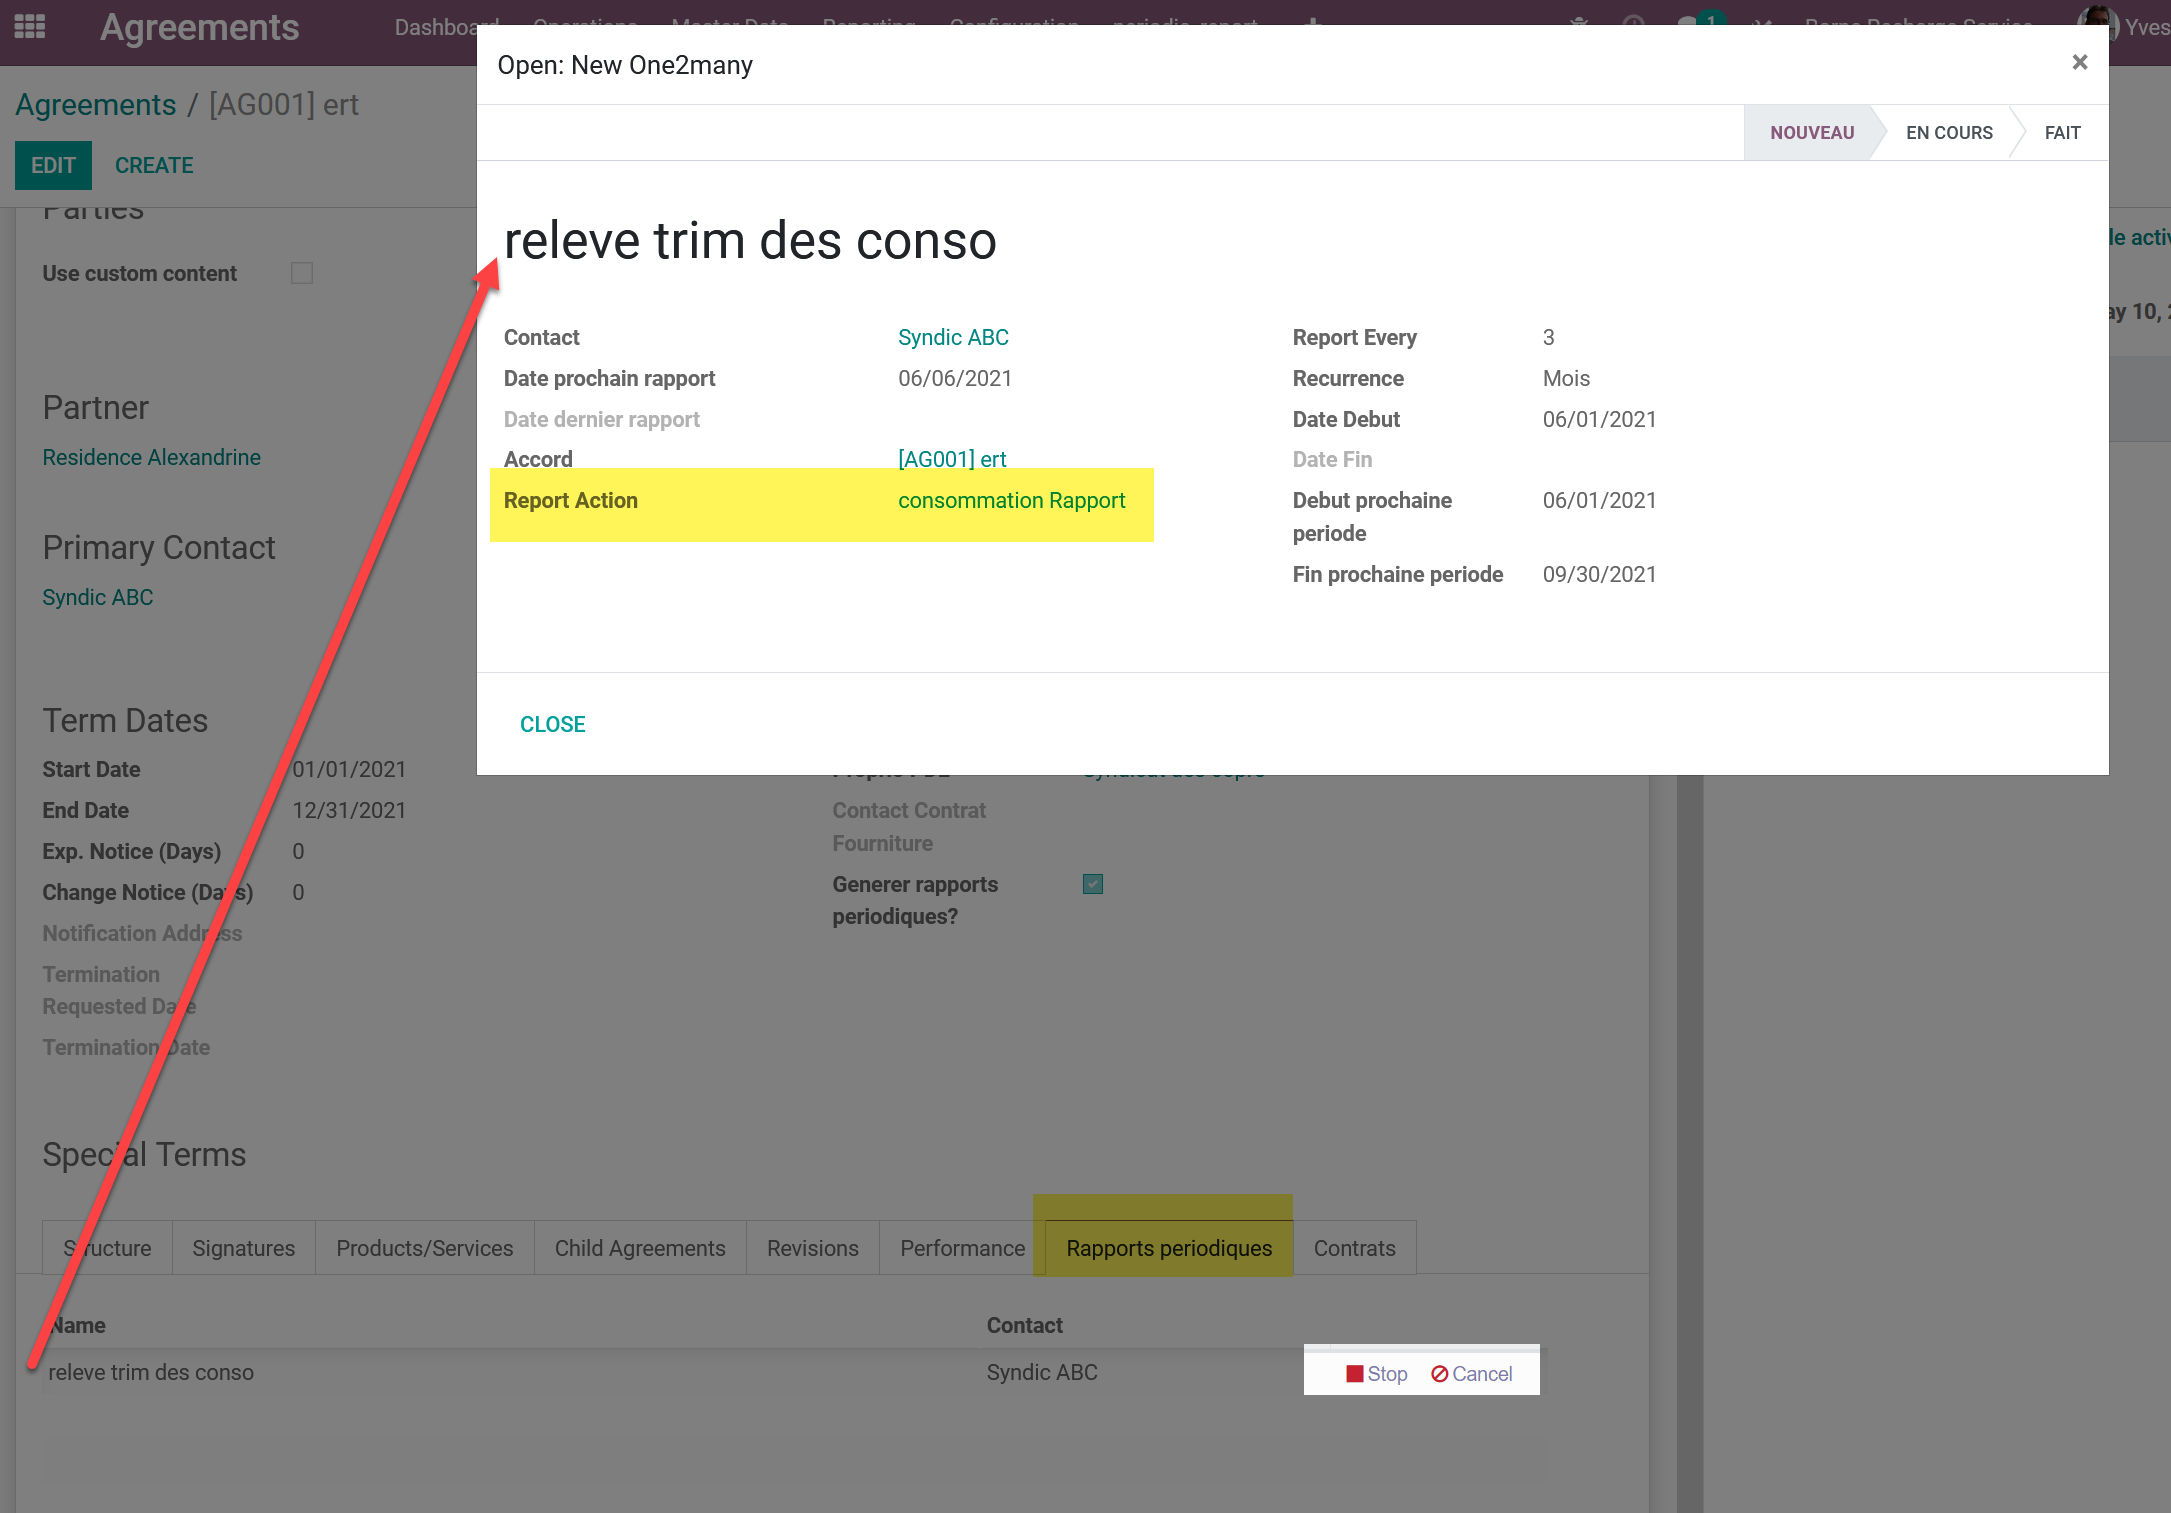Switch to the Contrats tab
2171x1513 pixels.
[x=1354, y=1248]
